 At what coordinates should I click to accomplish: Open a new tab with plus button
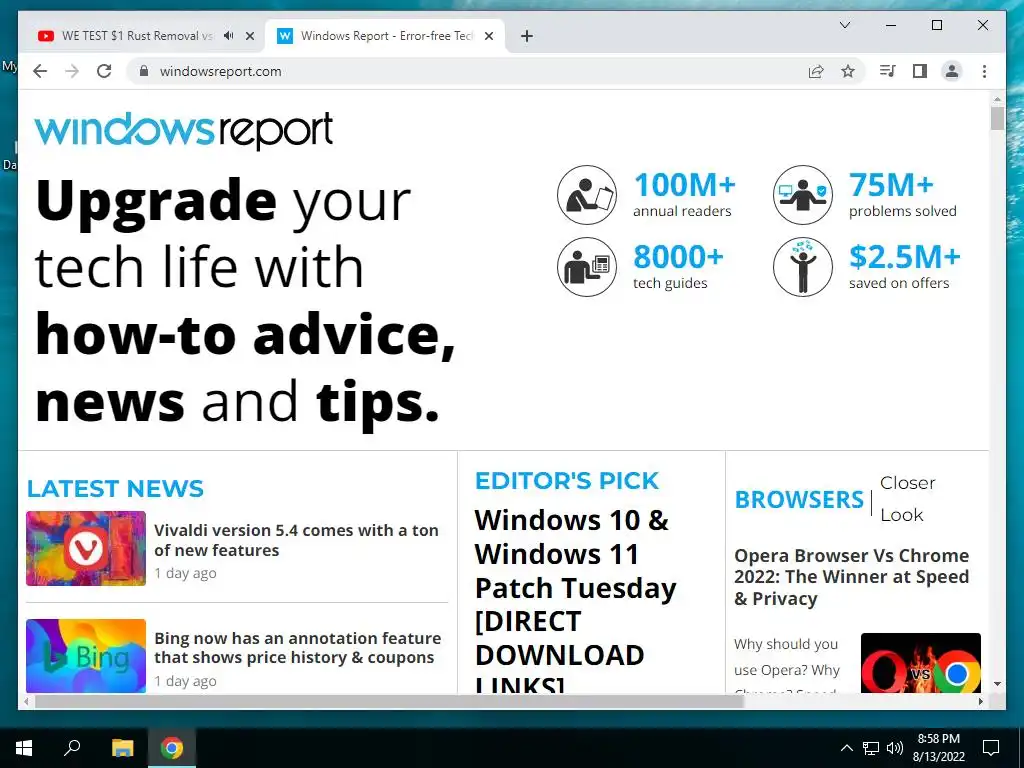point(527,36)
